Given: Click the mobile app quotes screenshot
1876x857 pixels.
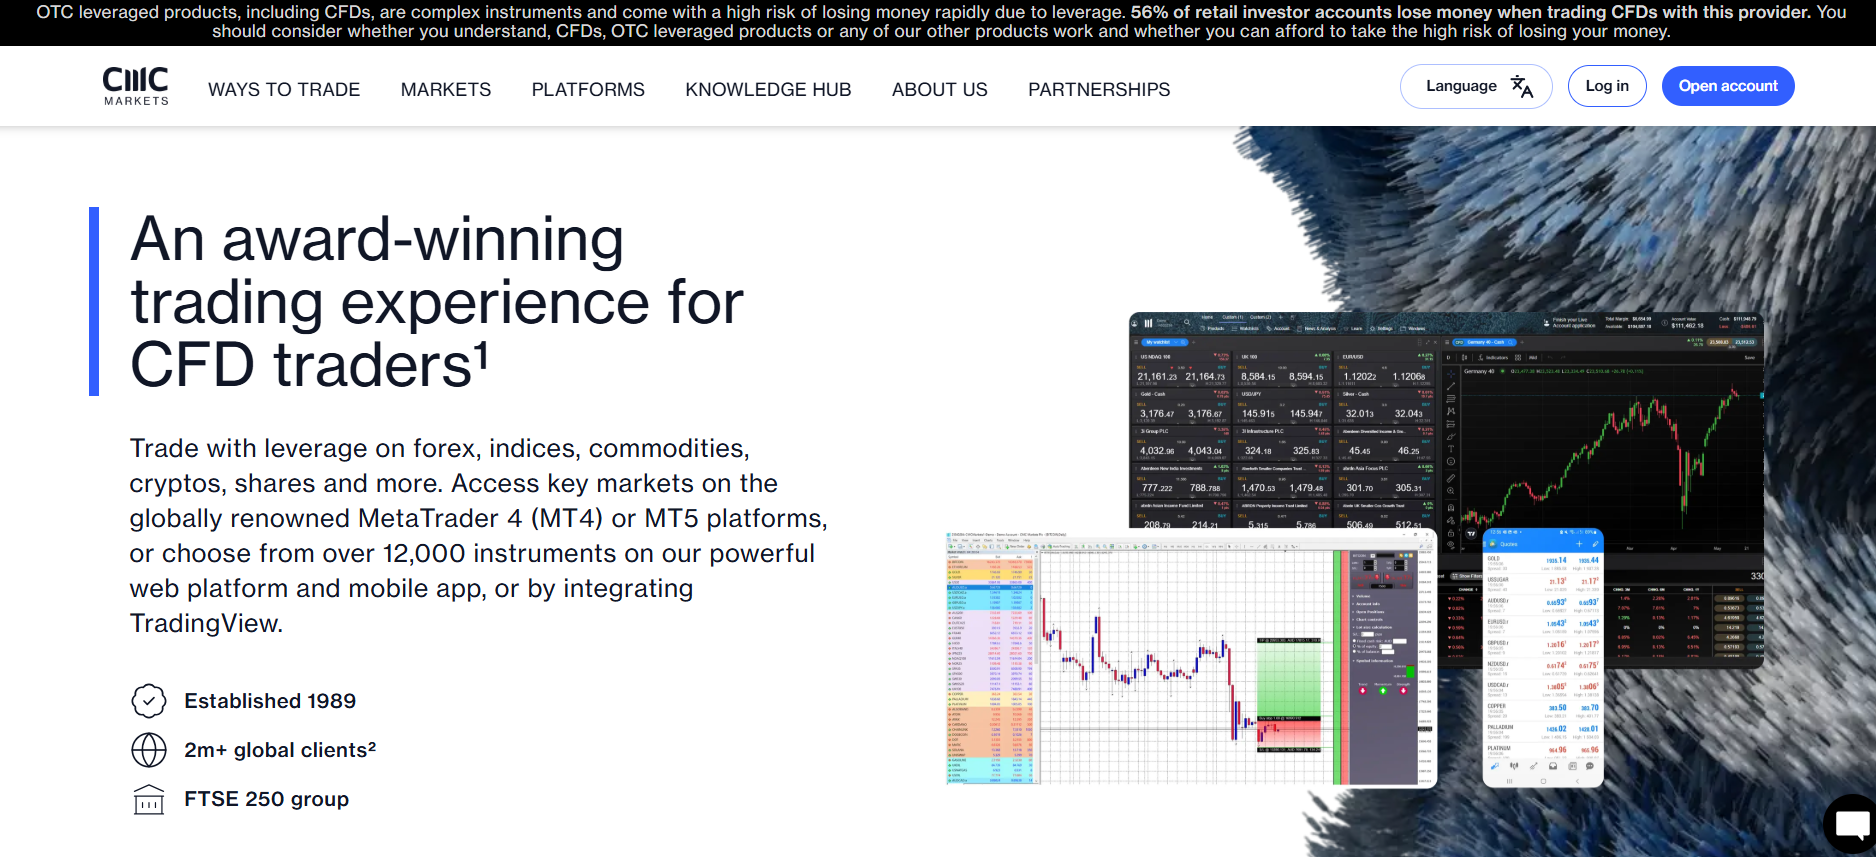Looking at the screenshot, I should tap(1542, 658).
